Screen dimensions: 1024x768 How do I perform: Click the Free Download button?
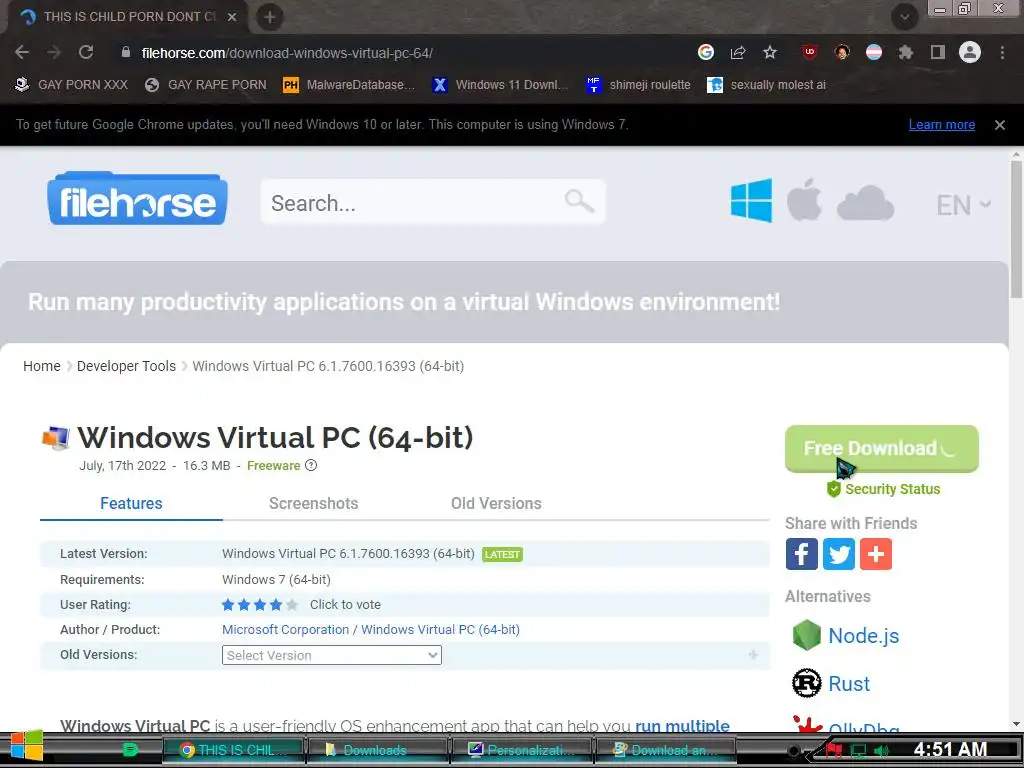pyautogui.click(x=881, y=449)
